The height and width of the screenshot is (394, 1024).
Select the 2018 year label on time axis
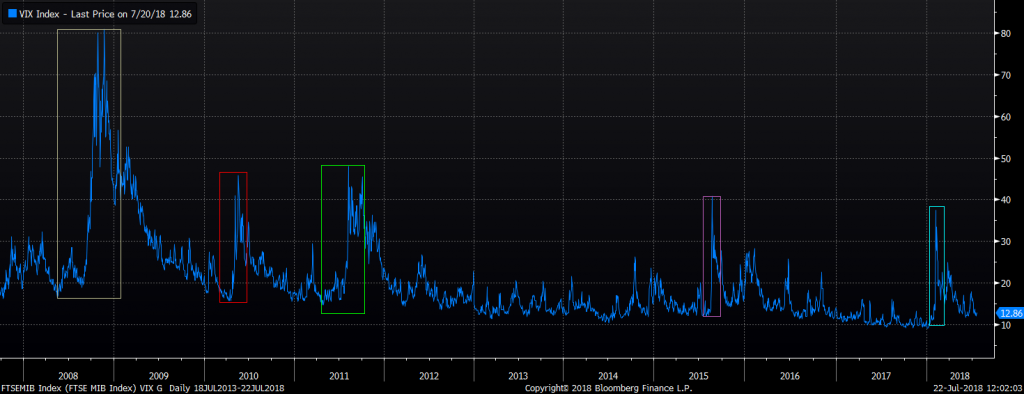pos(960,376)
